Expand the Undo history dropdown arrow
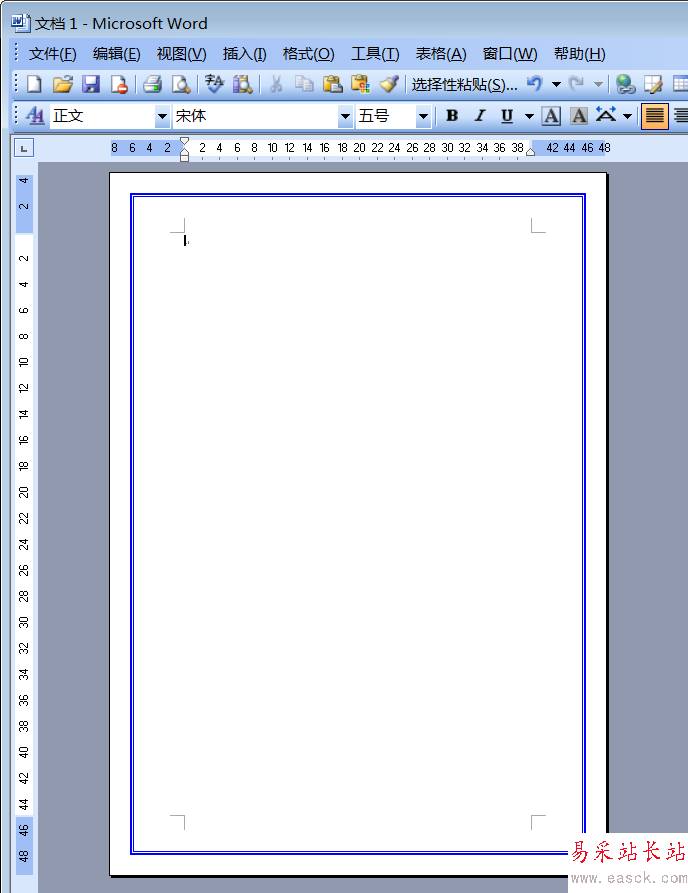The image size is (688, 893). point(556,85)
